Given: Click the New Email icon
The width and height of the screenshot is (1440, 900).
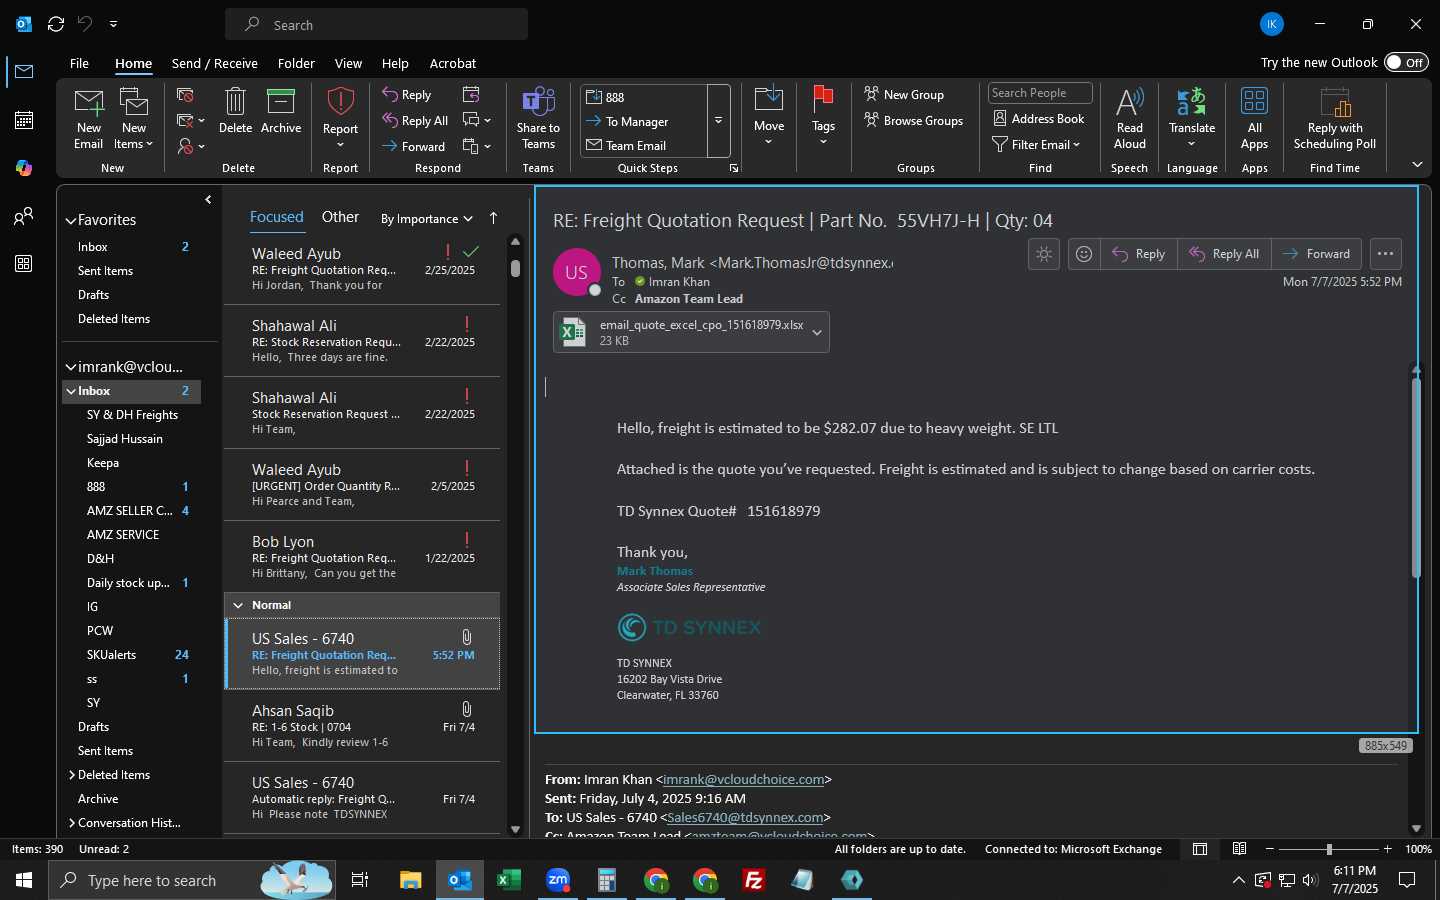Looking at the screenshot, I should [x=89, y=103].
